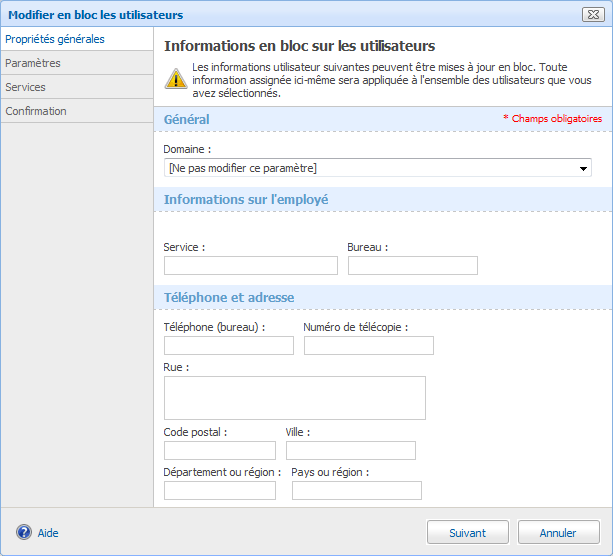Focus the Service text field
The height and width of the screenshot is (556, 613).
click(x=250, y=265)
